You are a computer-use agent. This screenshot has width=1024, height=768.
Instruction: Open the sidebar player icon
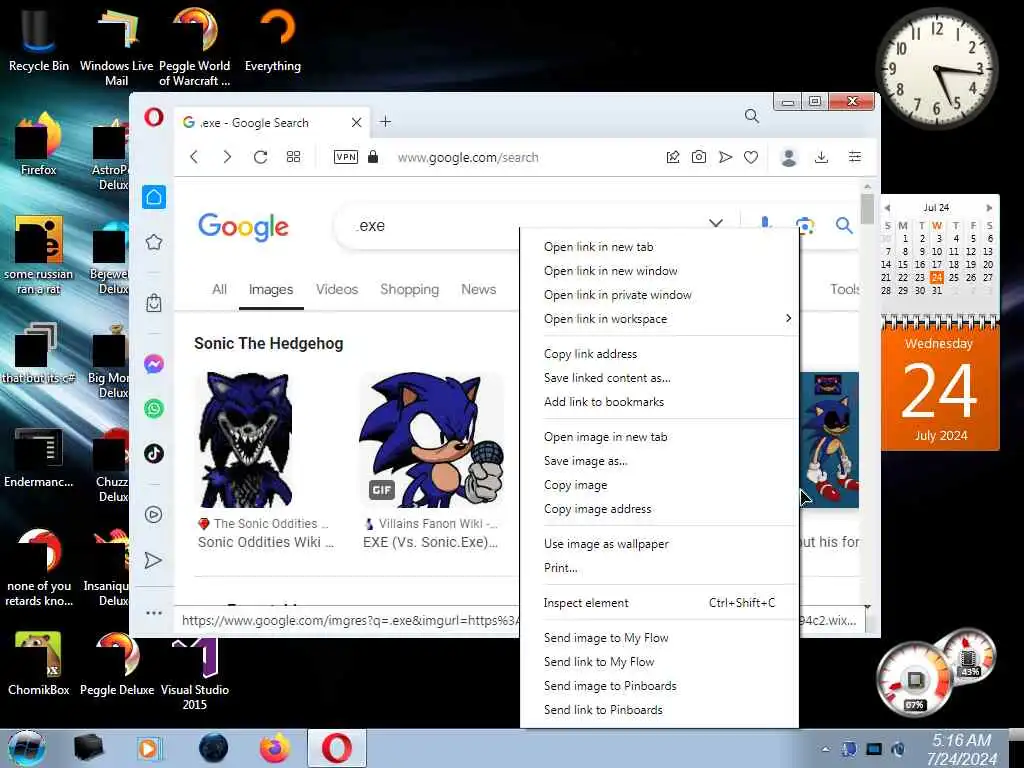154,515
